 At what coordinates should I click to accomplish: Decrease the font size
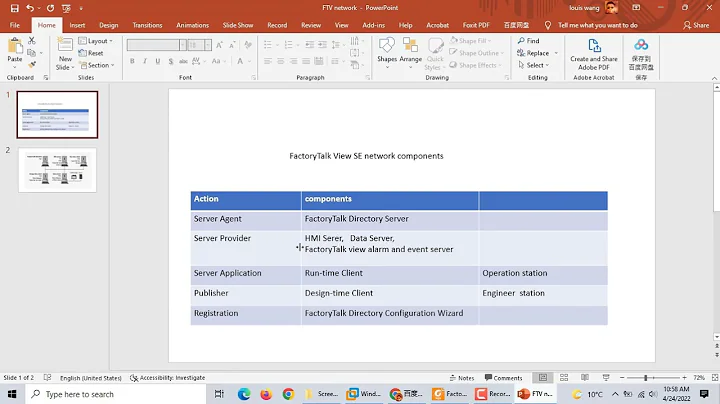232,45
